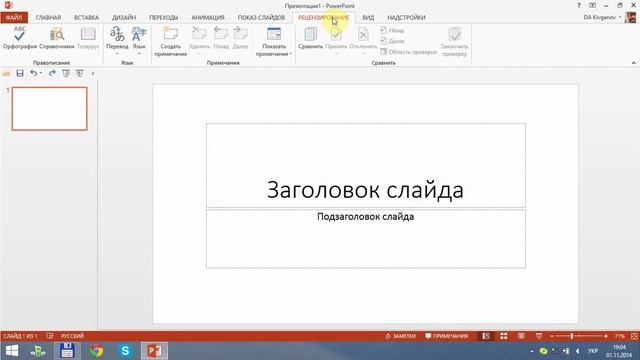The image size is (640, 360).
Task: Click the Сравнить compare presentations button
Action: click(310, 38)
